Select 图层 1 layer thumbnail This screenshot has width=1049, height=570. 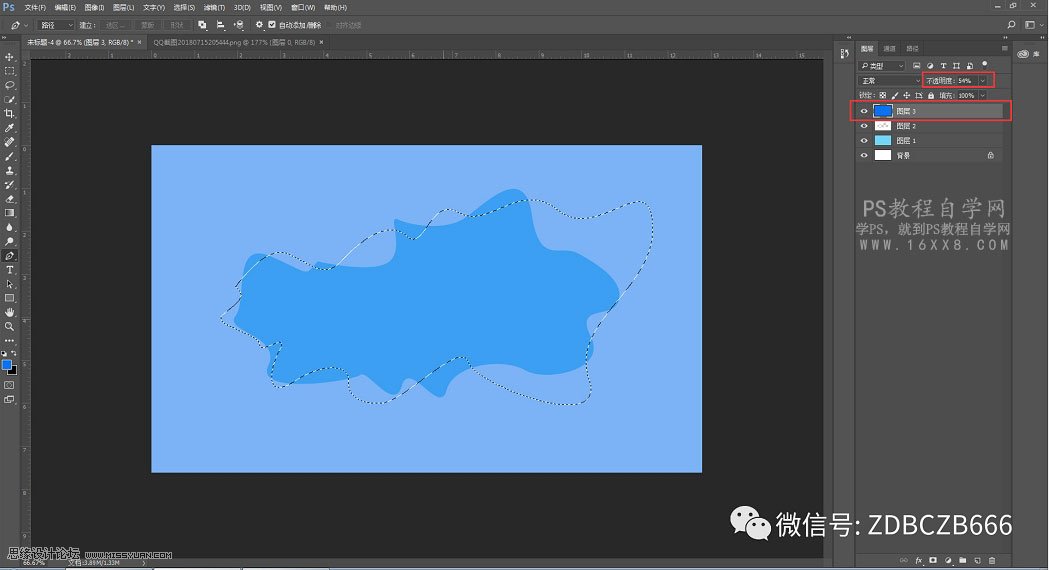pos(883,140)
